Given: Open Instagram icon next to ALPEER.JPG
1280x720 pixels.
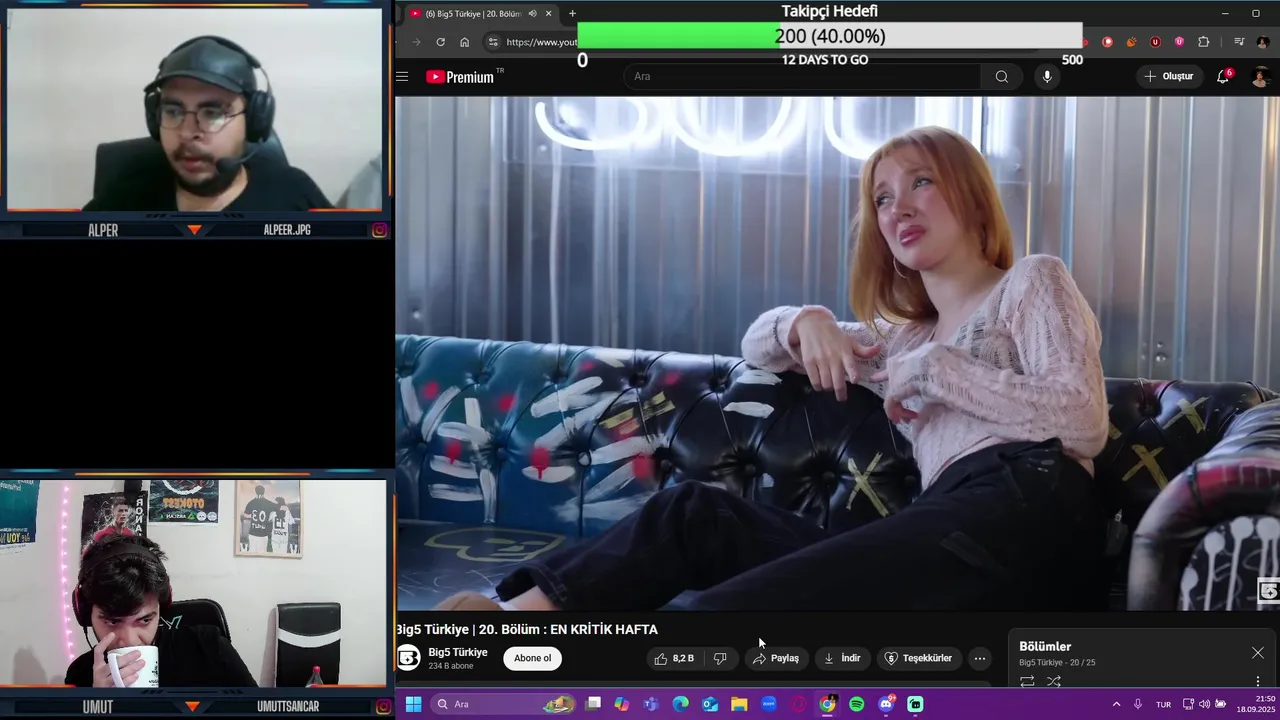Looking at the screenshot, I should (x=380, y=230).
